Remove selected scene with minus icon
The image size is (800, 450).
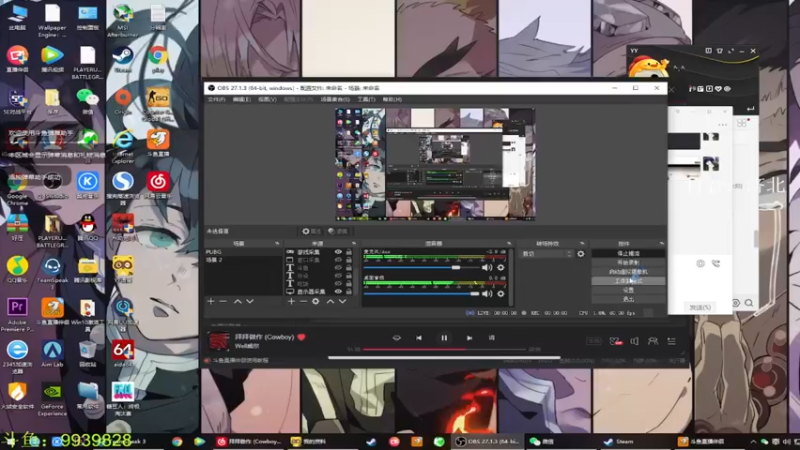click(x=223, y=302)
